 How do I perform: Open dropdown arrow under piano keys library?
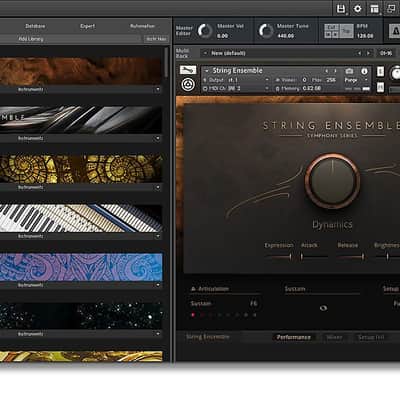(158, 236)
